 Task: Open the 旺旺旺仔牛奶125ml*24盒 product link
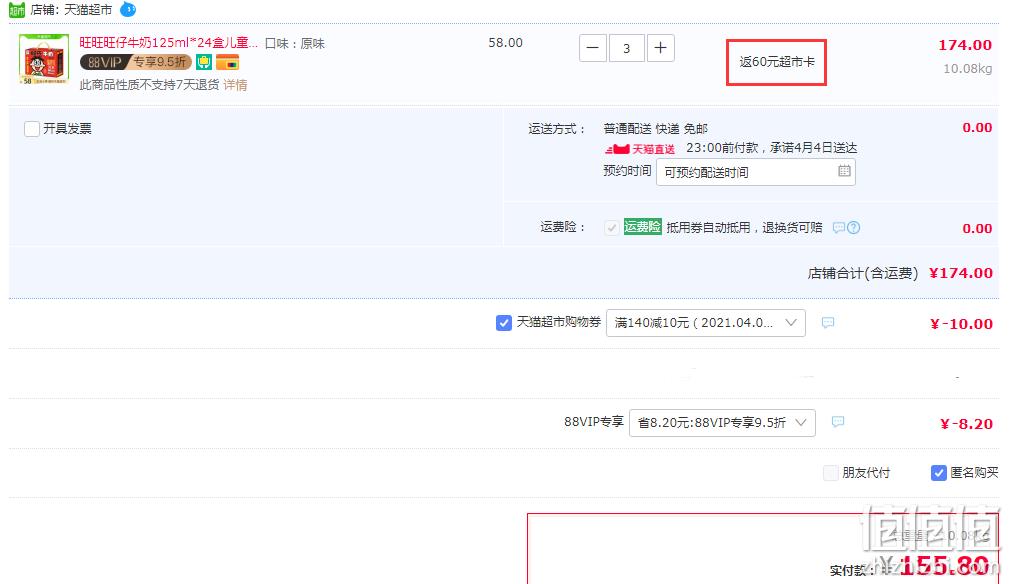pyautogui.click(x=168, y=42)
